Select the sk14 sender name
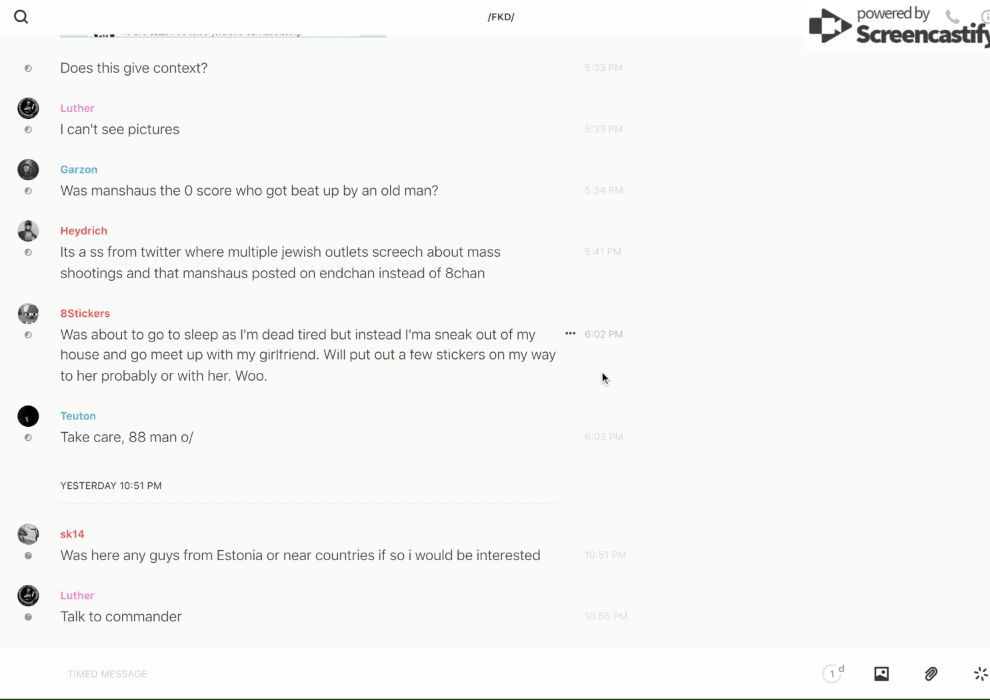The height and width of the screenshot is (700, 990). [x=72, y=534]
